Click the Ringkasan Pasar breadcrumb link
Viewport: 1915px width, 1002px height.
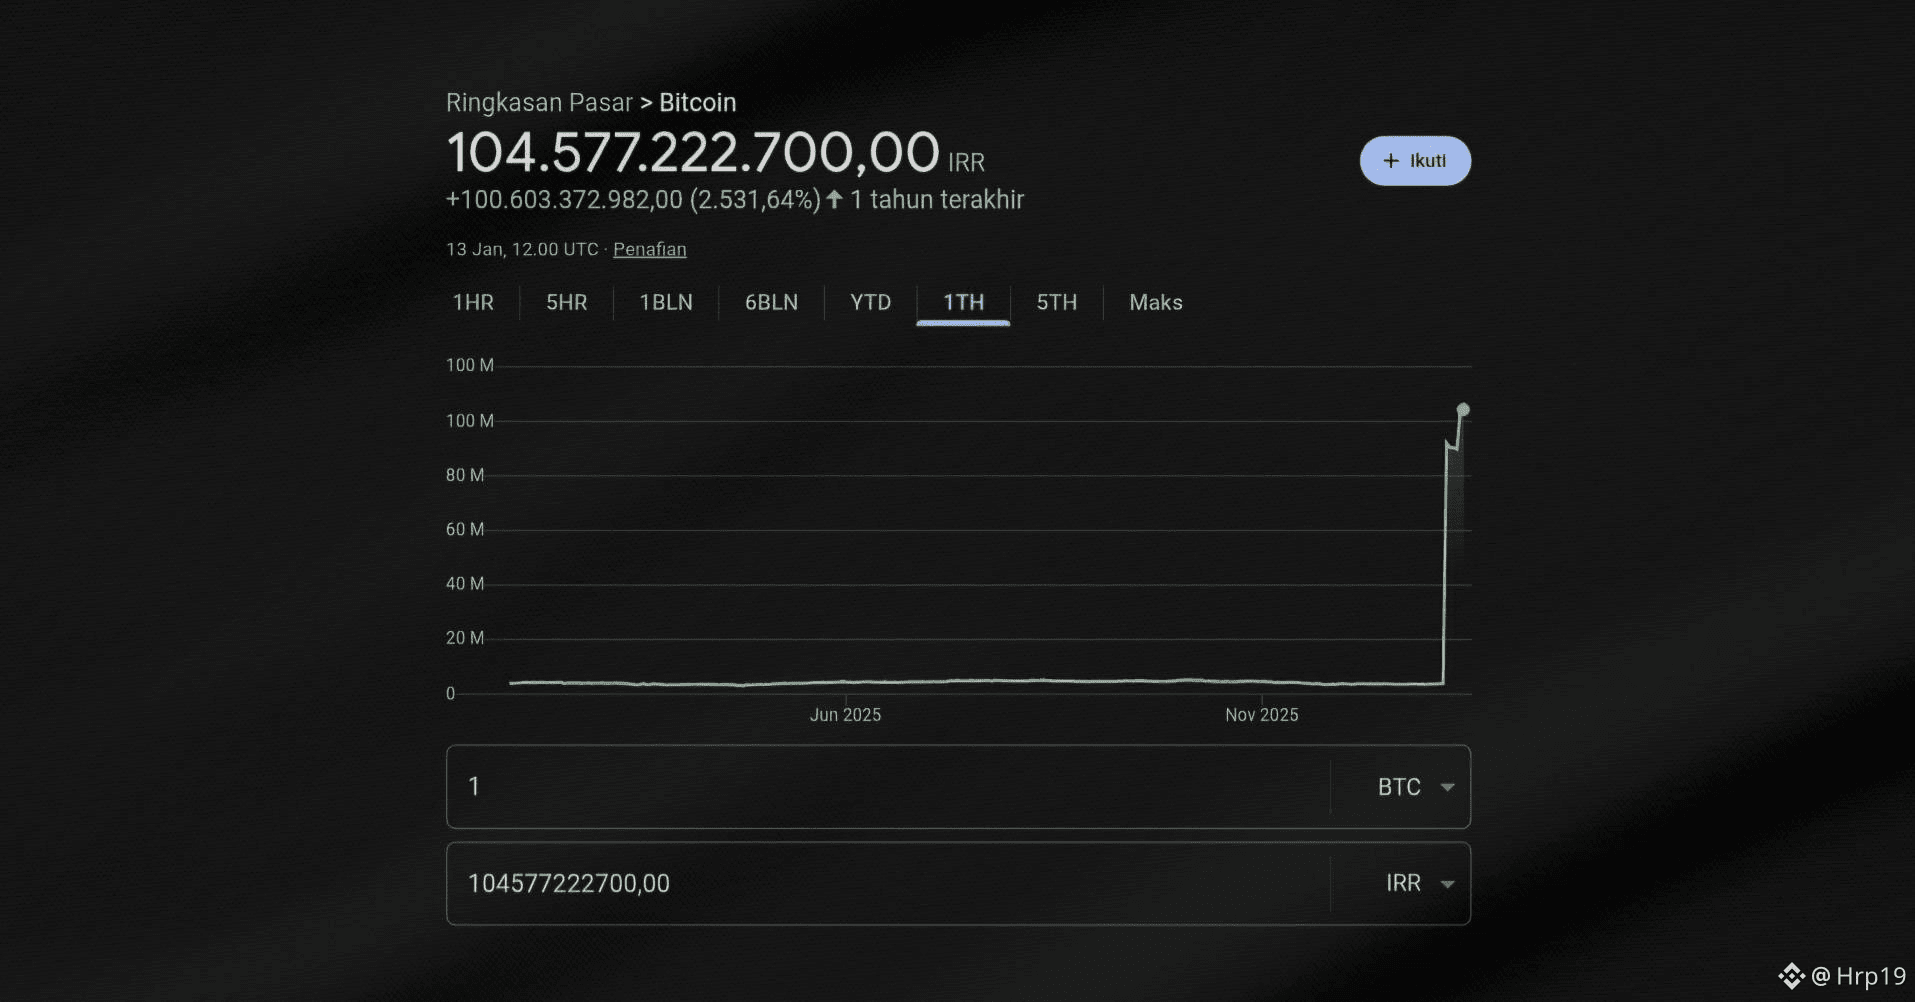(539, 103)
